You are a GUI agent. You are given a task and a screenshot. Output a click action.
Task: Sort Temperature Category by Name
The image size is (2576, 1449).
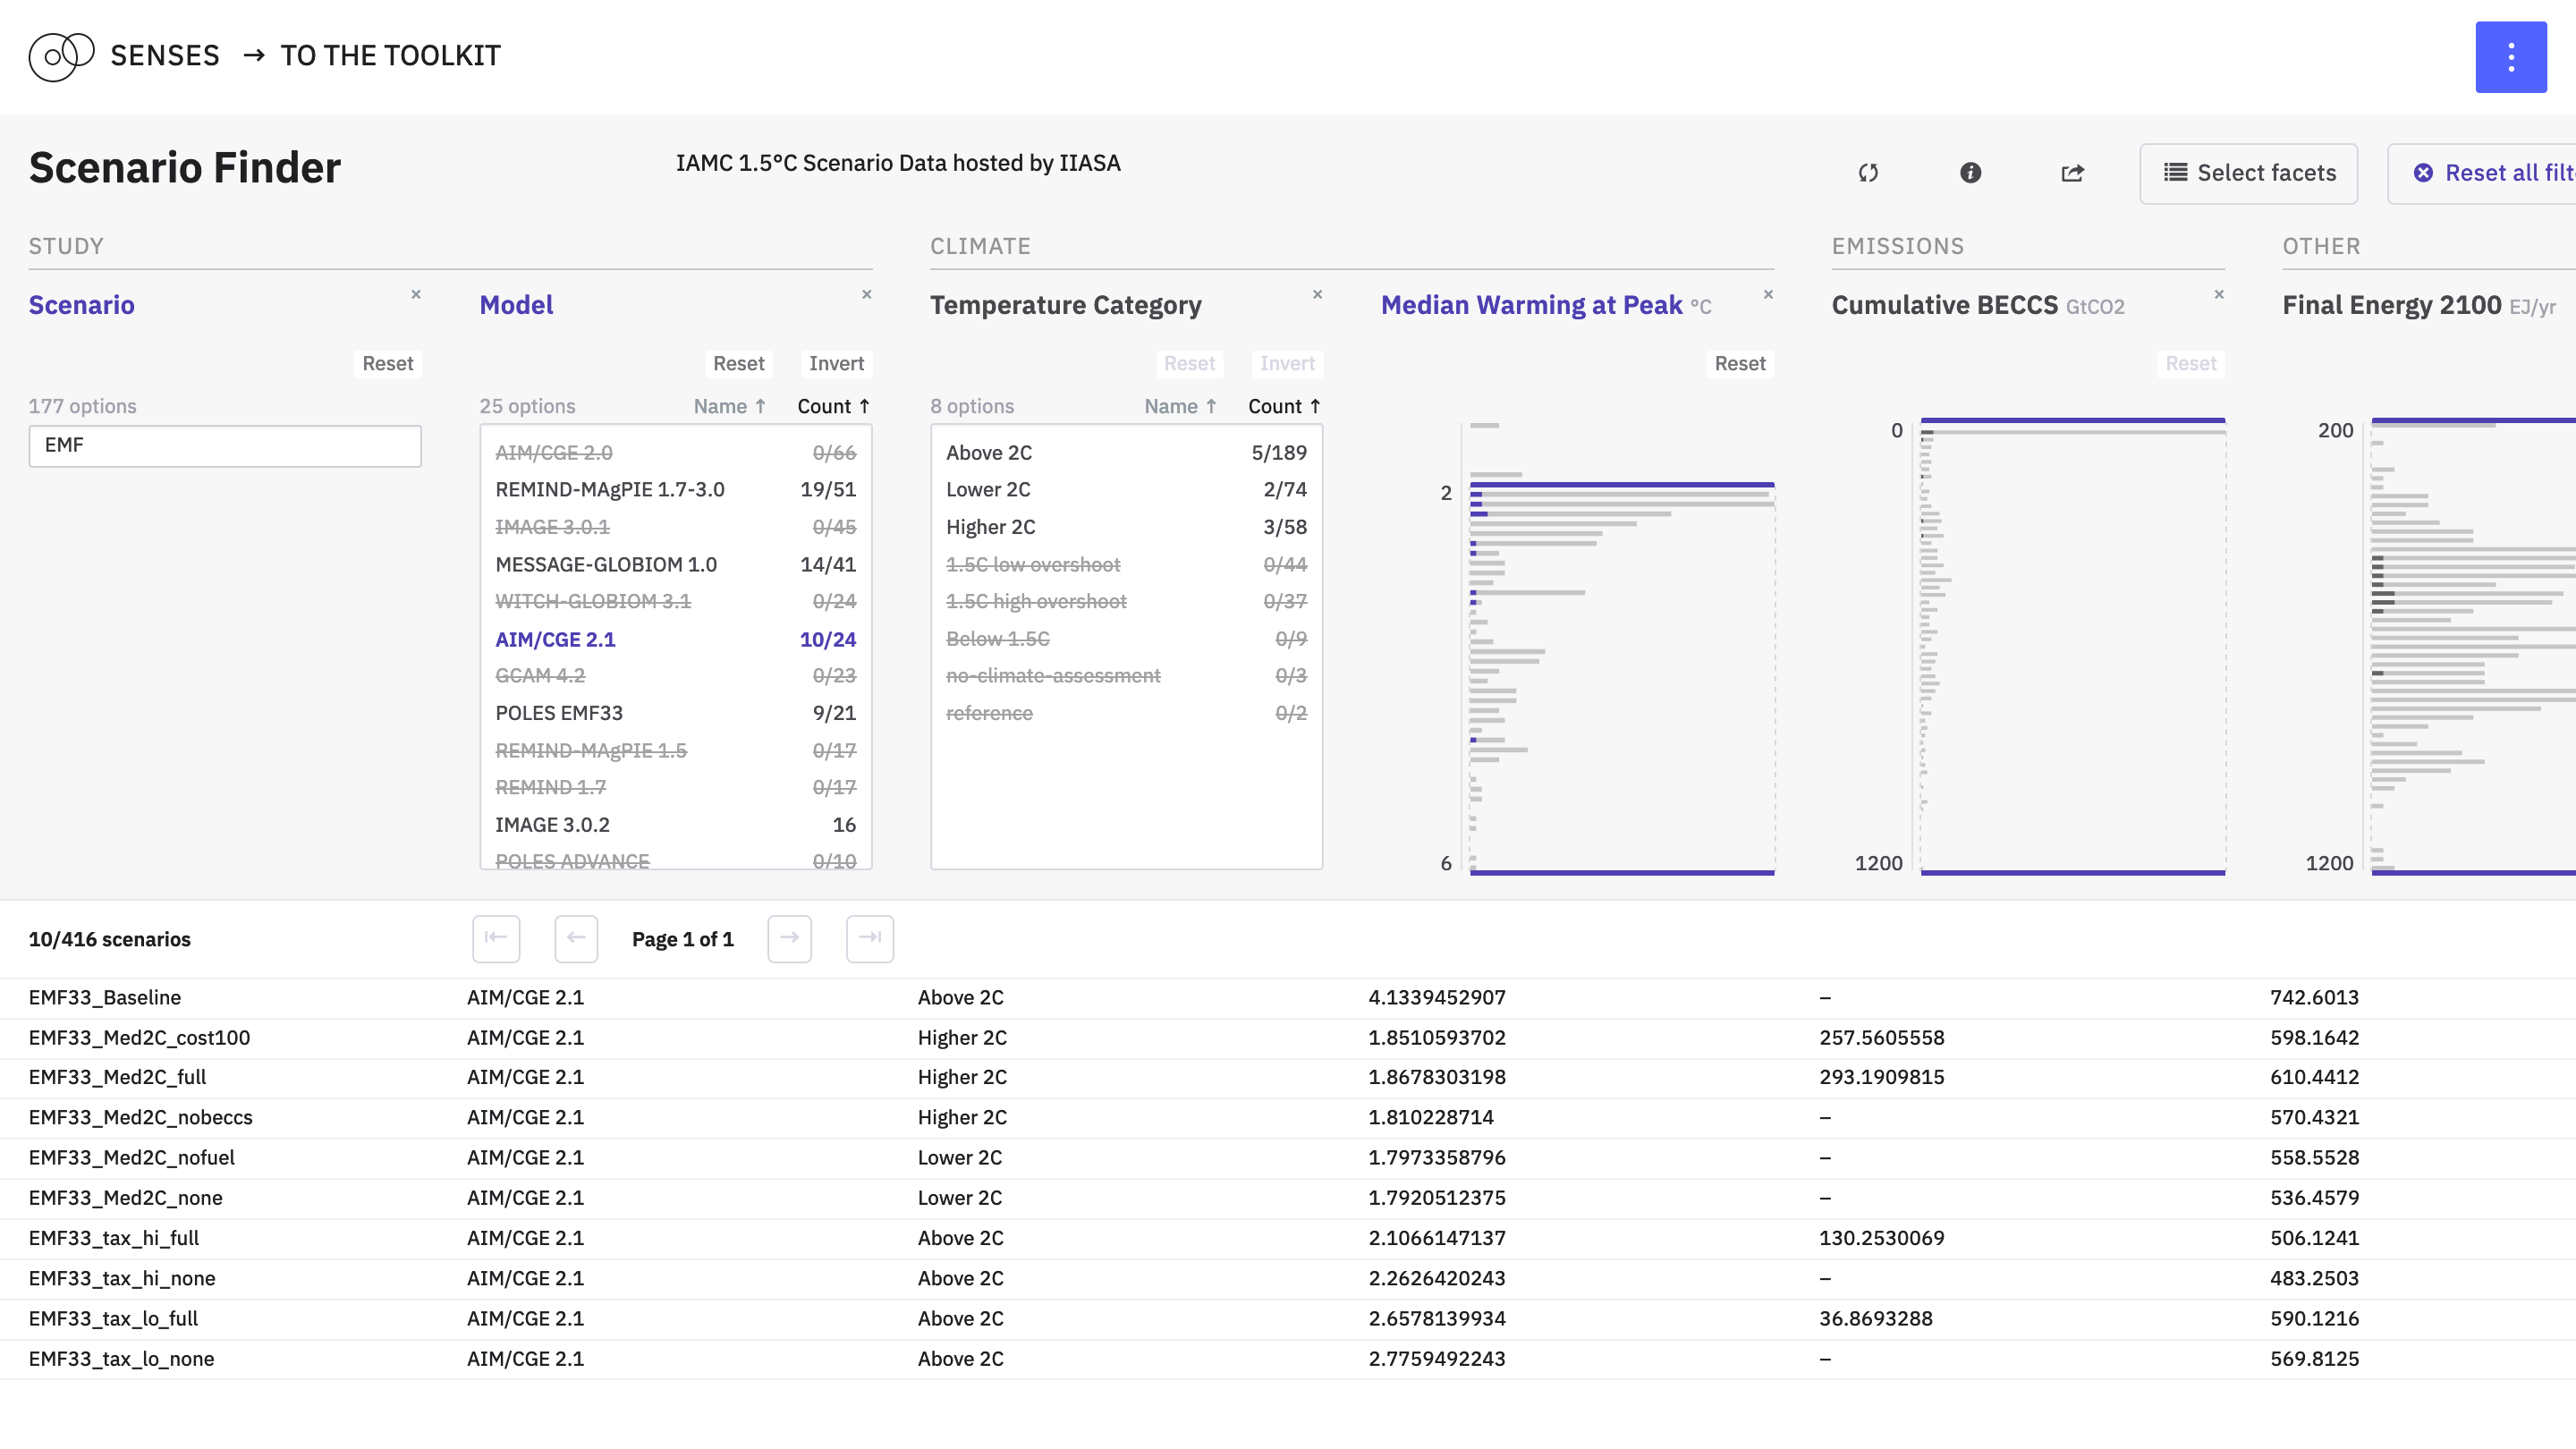pos(1180,406)
